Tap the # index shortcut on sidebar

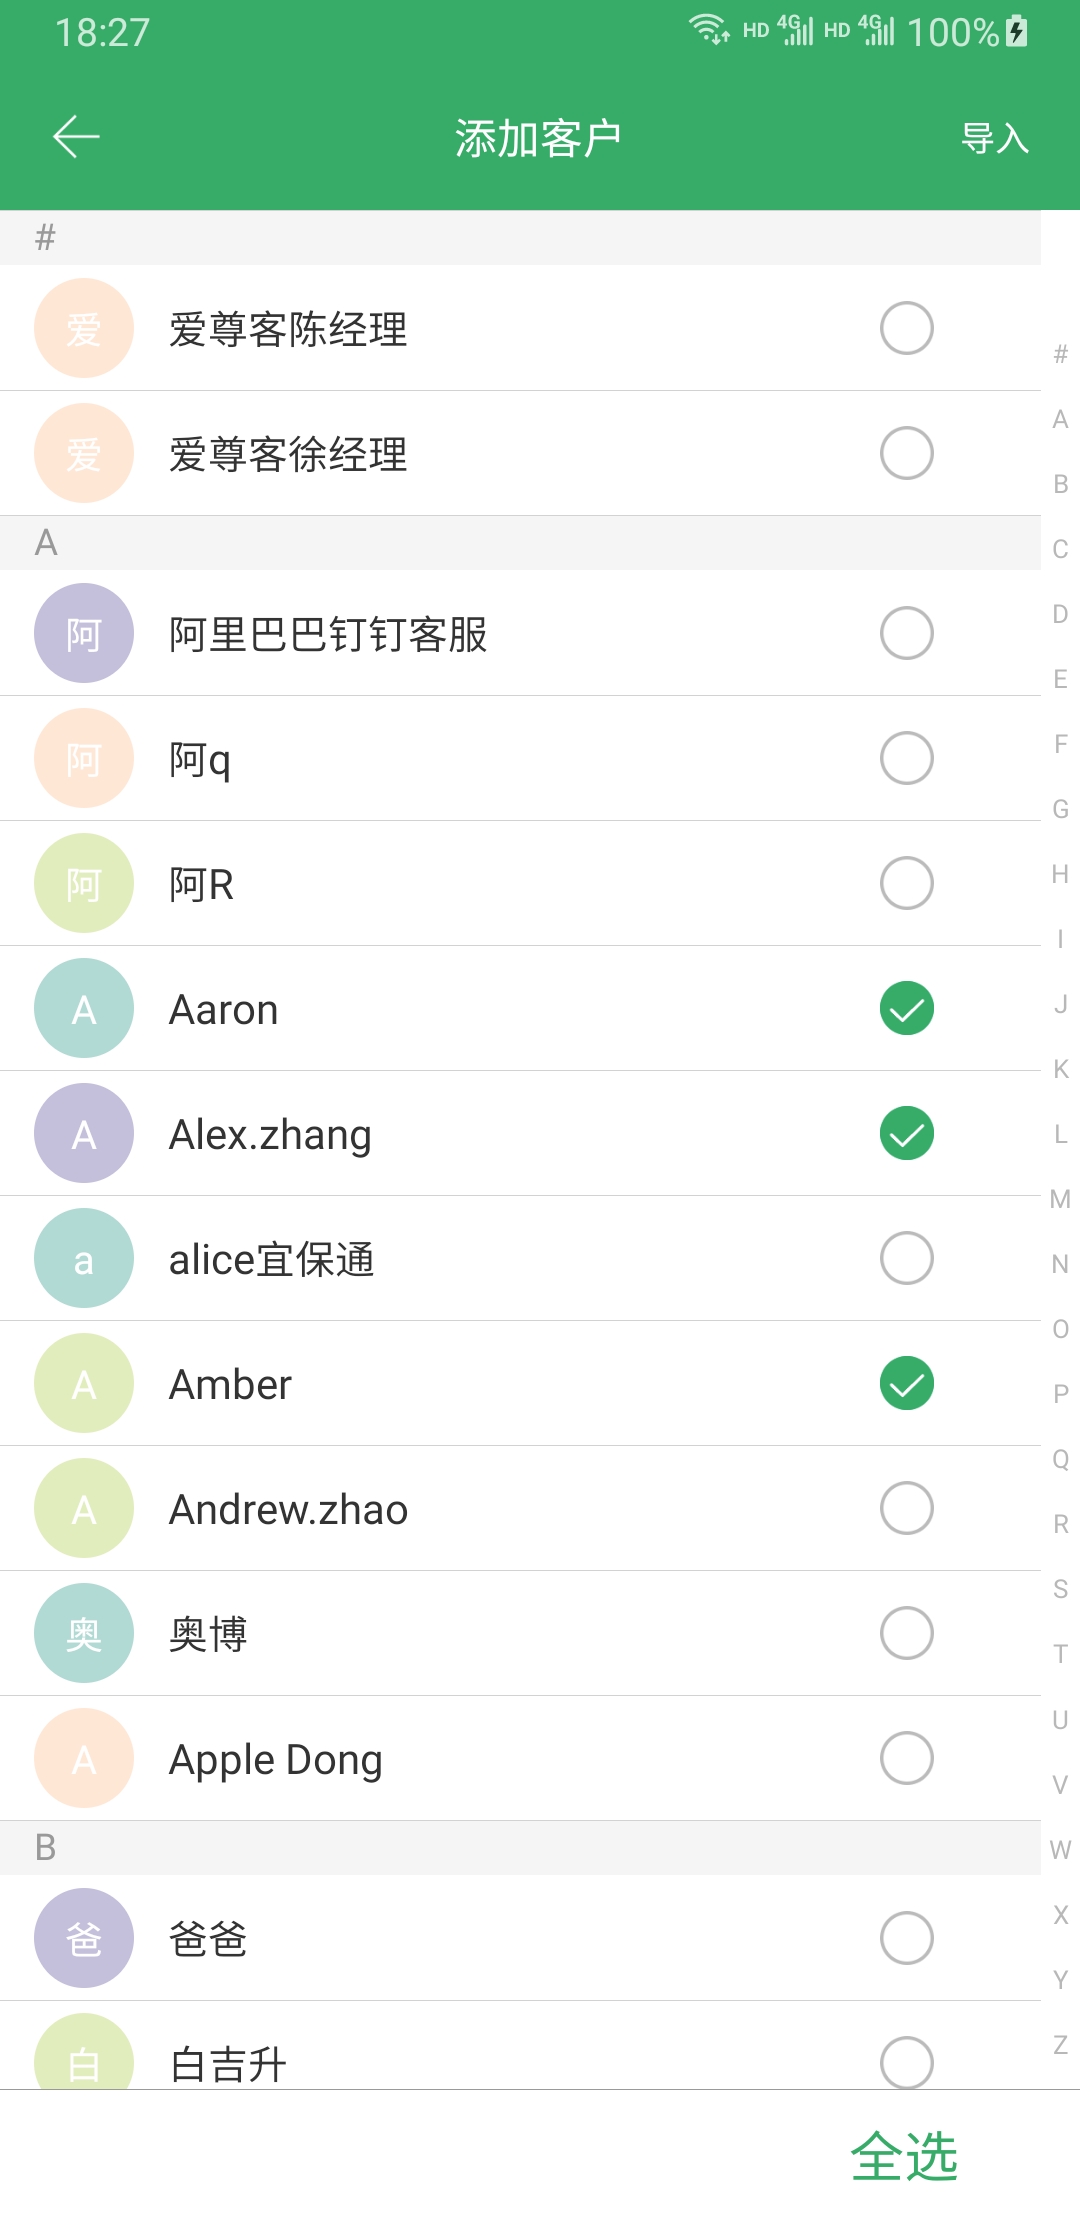(1060, 354)
